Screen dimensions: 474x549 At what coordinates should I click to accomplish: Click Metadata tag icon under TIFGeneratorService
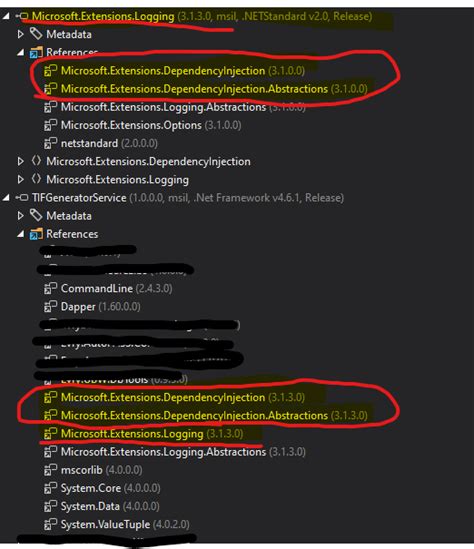(x=36, y=215)
